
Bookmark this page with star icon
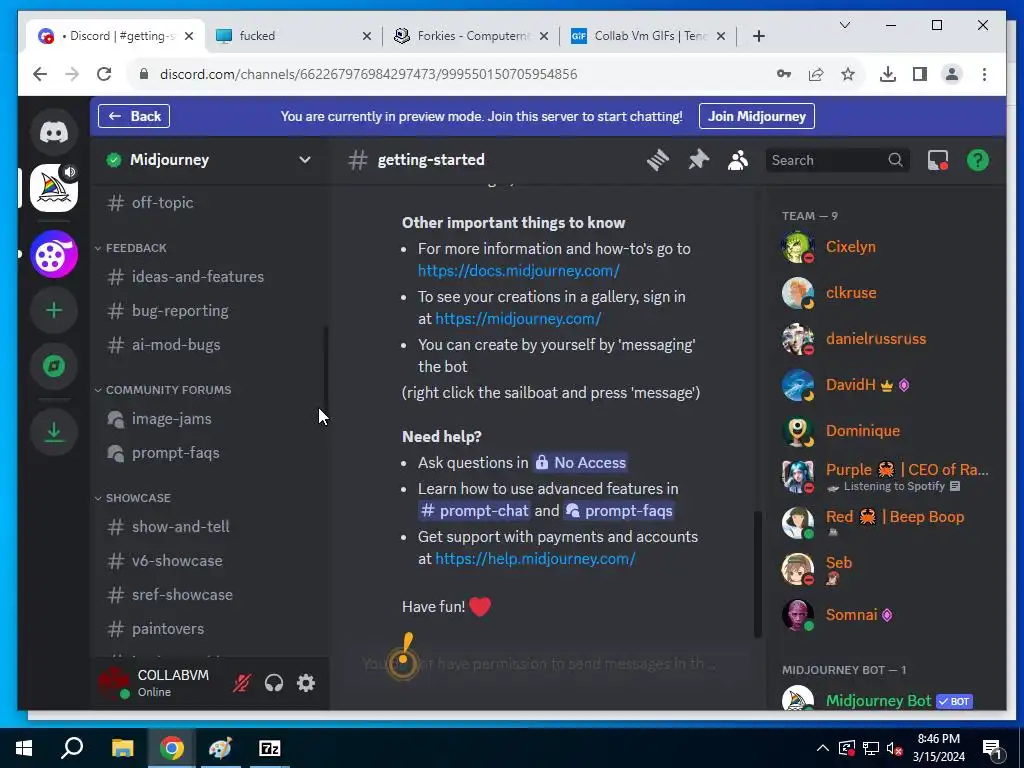(848, 74)
